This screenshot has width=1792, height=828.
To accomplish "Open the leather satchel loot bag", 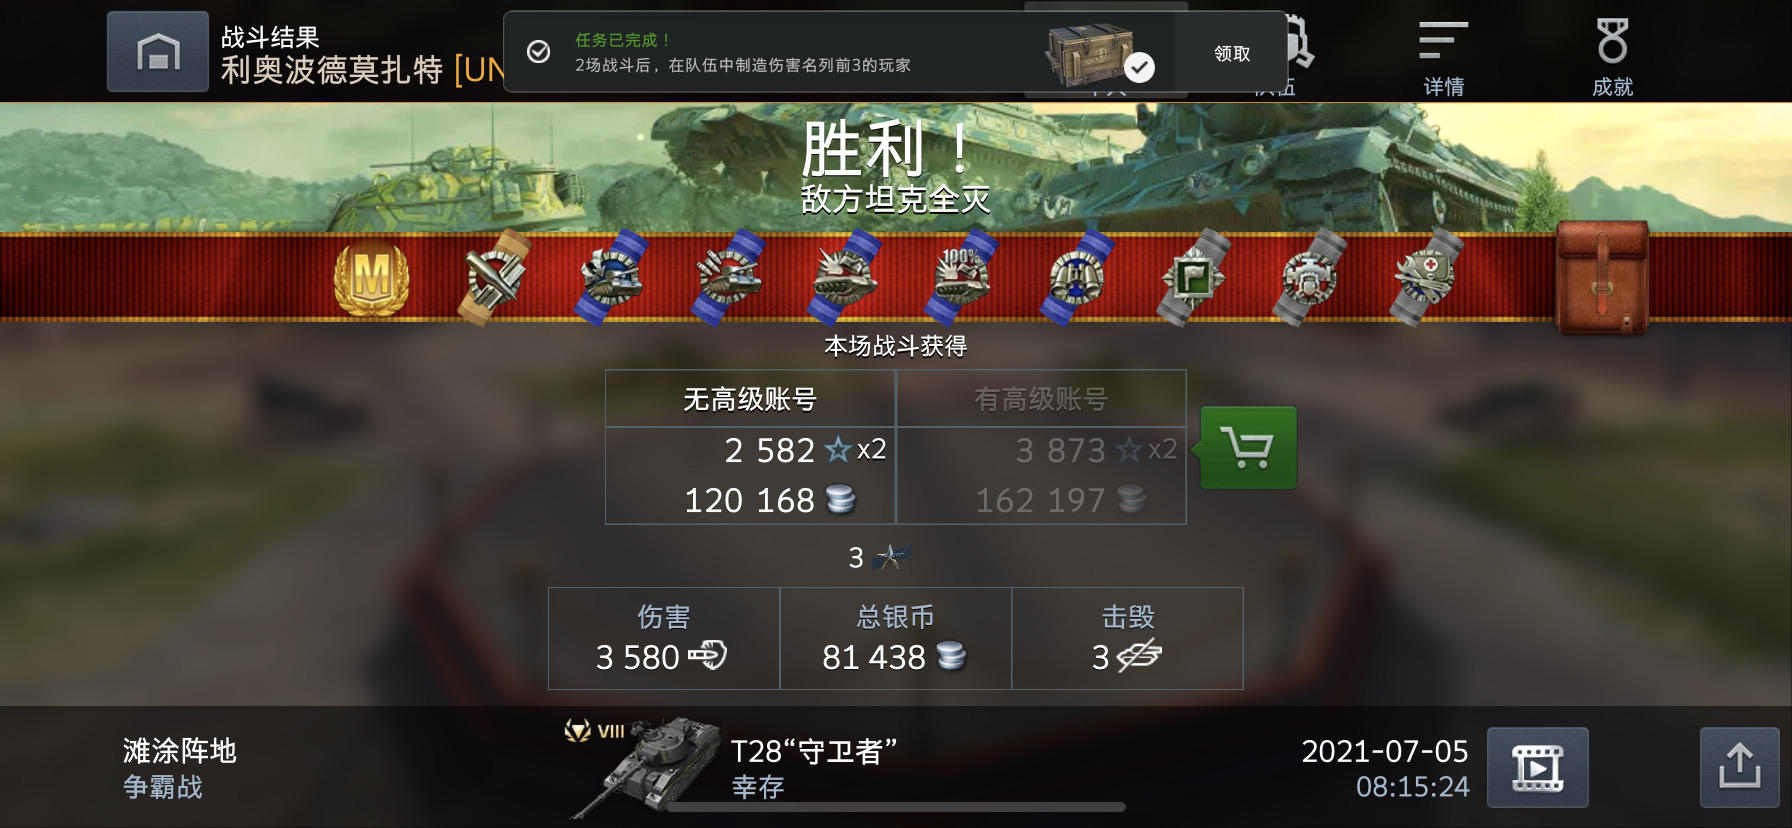I will tap(1602, 277).
